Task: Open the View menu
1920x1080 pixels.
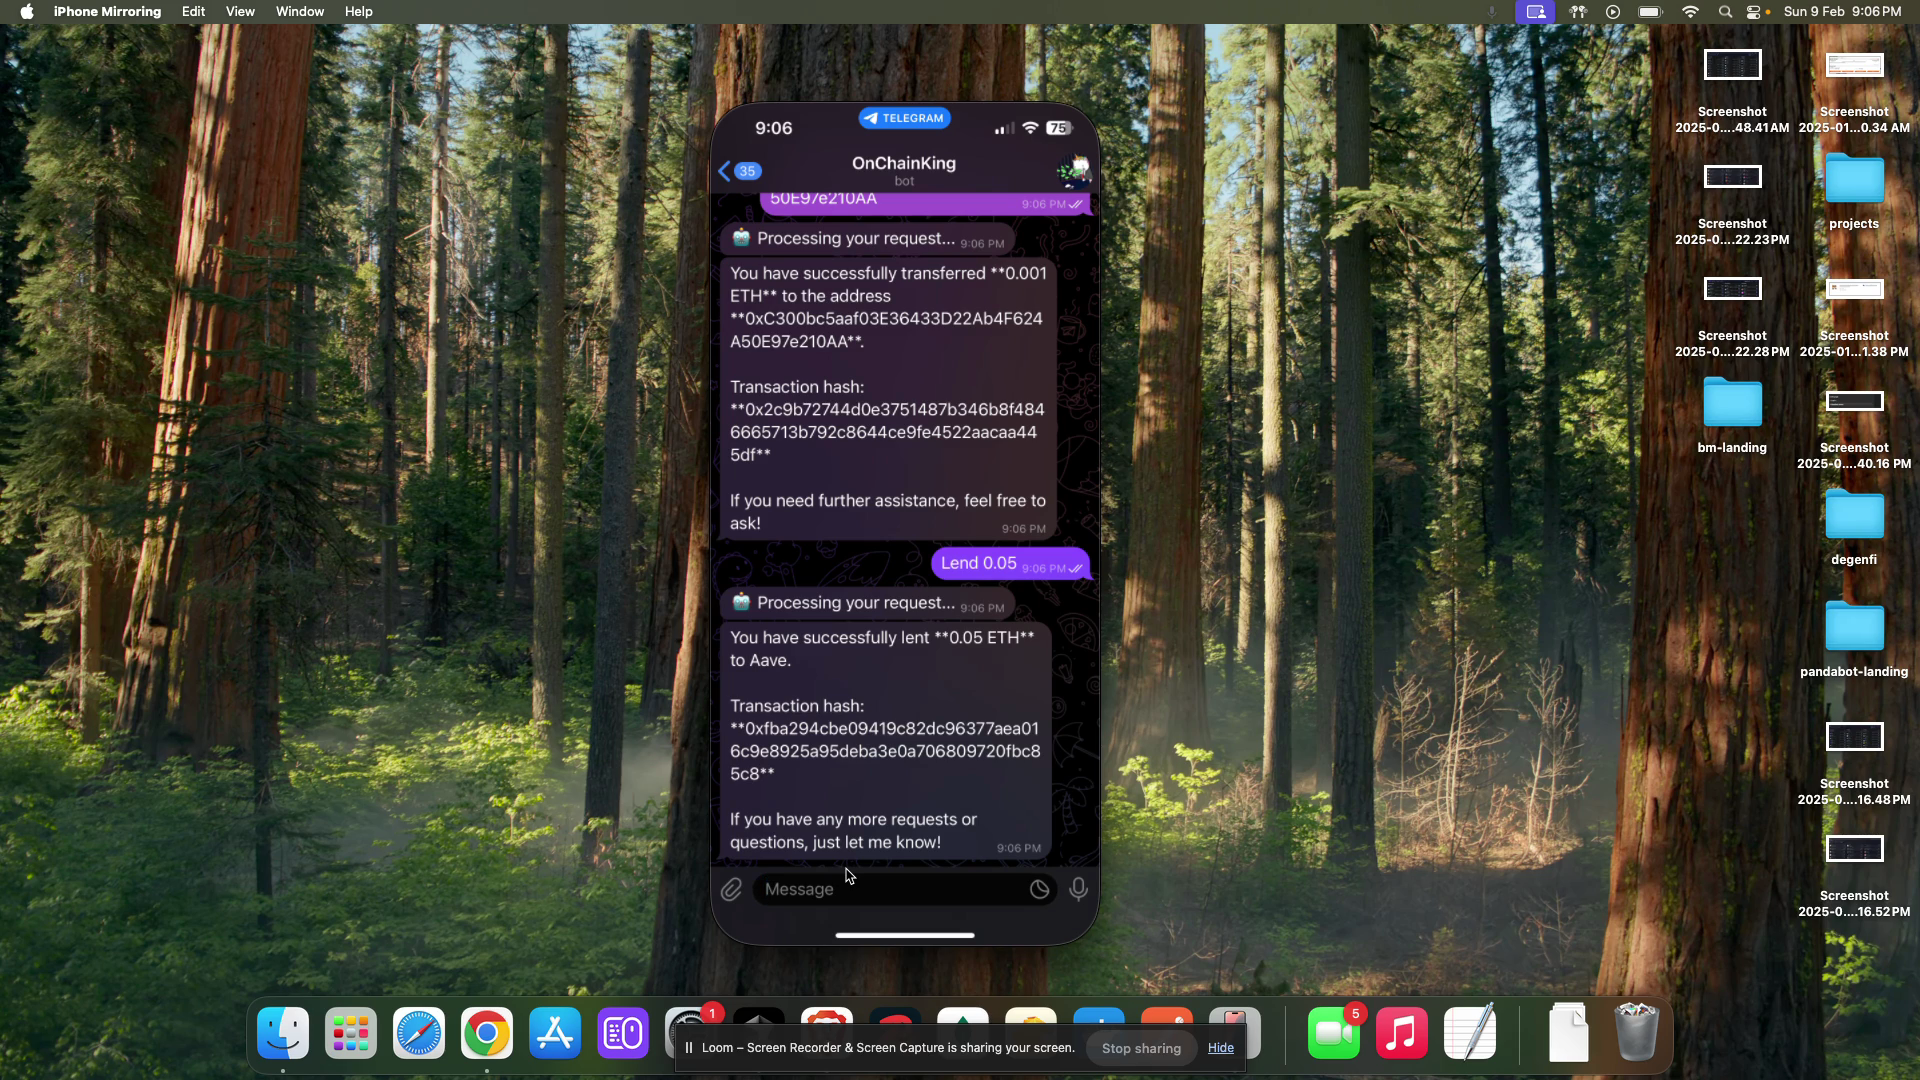Action: coord(240,12)
